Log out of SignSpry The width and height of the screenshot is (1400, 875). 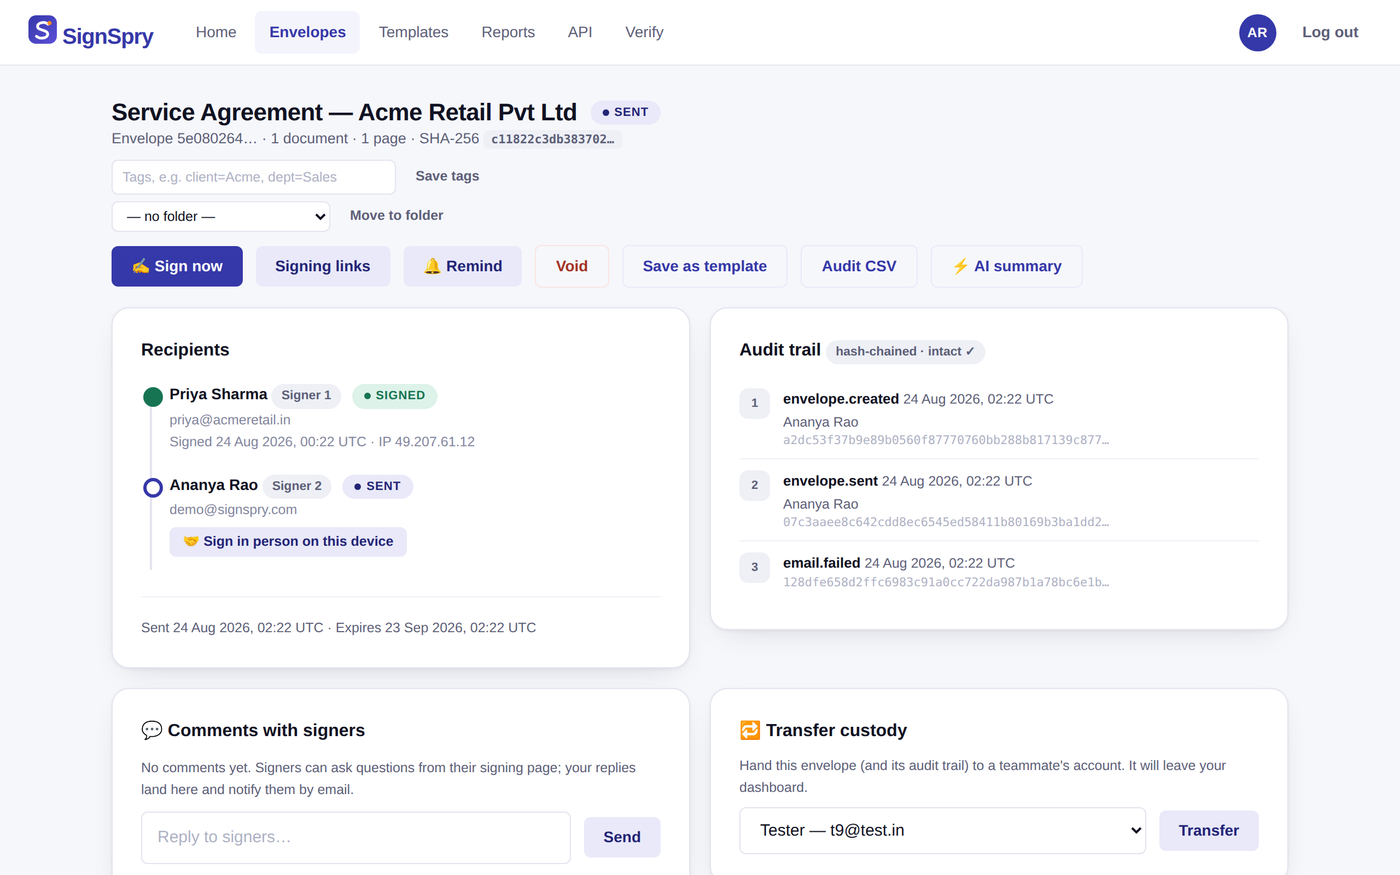click(x=1330, y=32)
